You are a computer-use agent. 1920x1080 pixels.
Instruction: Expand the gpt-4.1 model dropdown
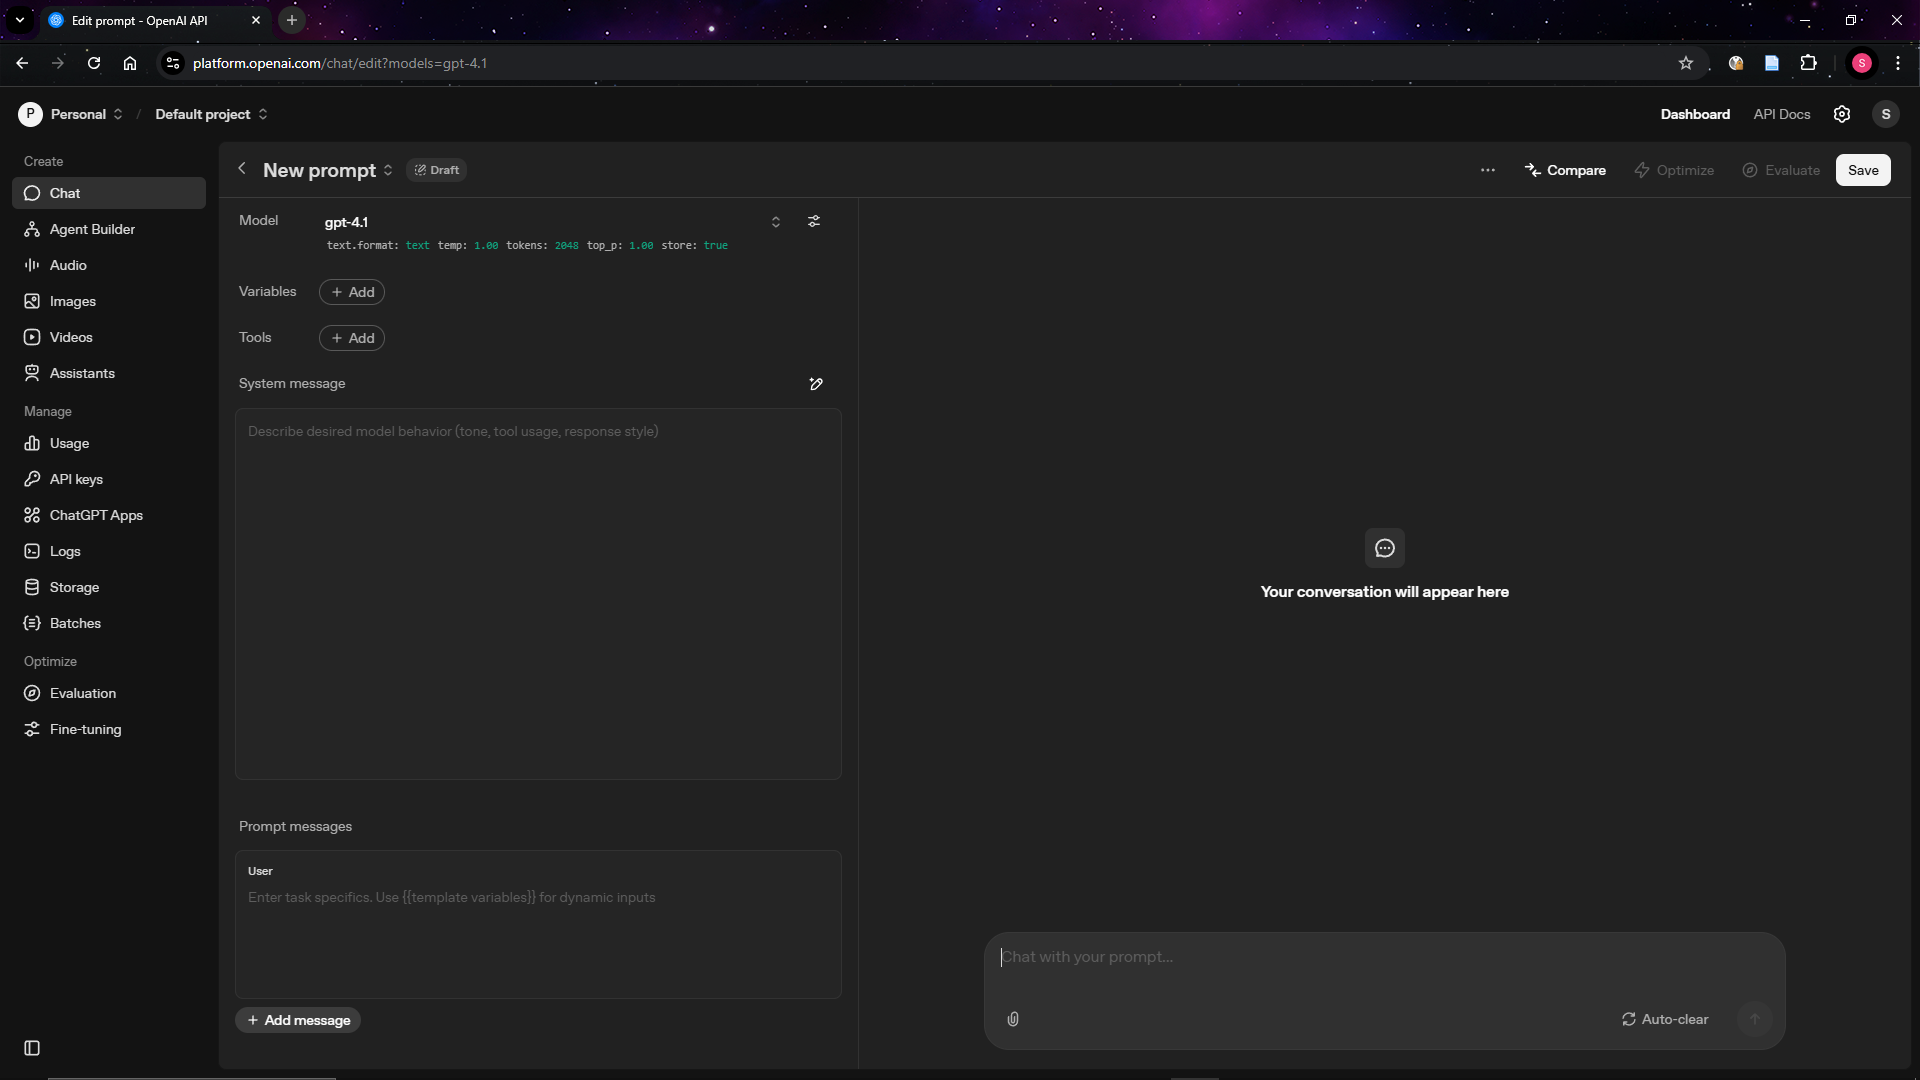coord(775,222)
